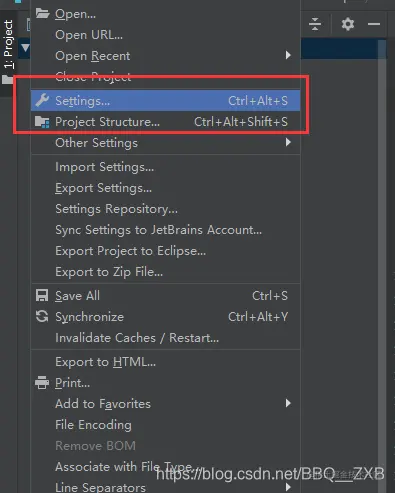Click the collapse all icon in the panel header

tap(315, 24)
